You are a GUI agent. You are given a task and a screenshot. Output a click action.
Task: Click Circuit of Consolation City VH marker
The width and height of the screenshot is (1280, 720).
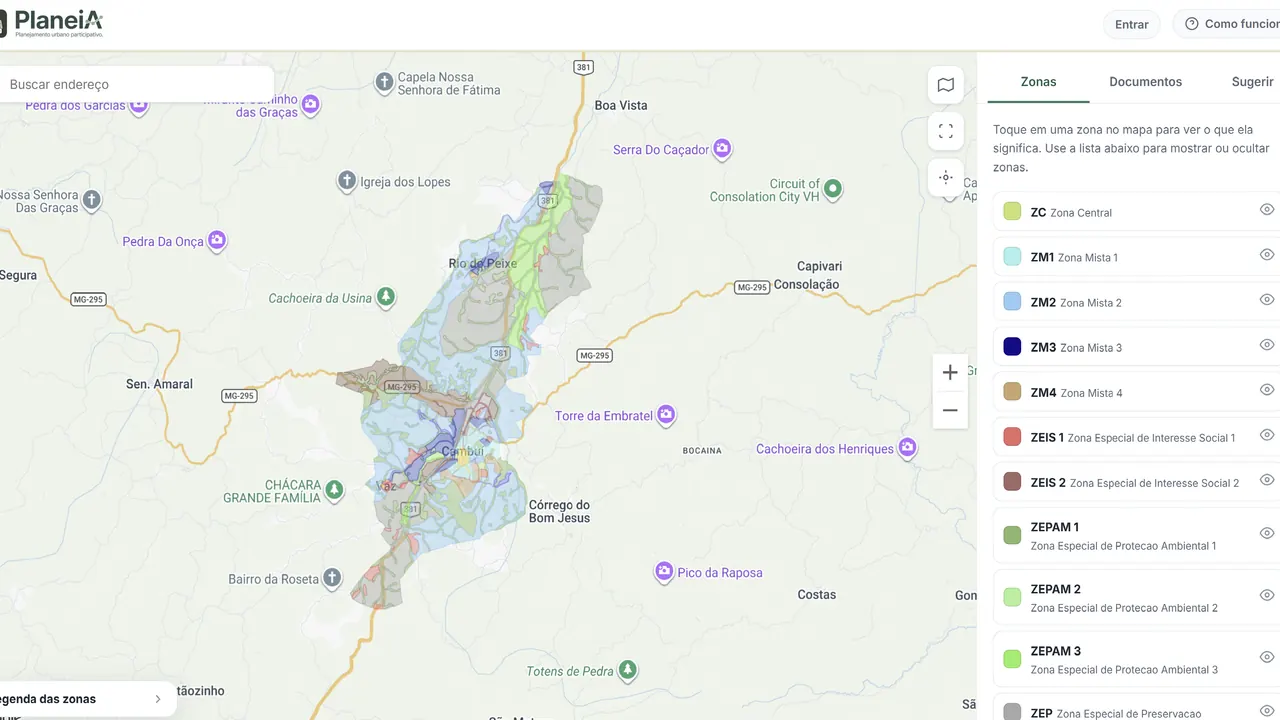coord(832,188)
